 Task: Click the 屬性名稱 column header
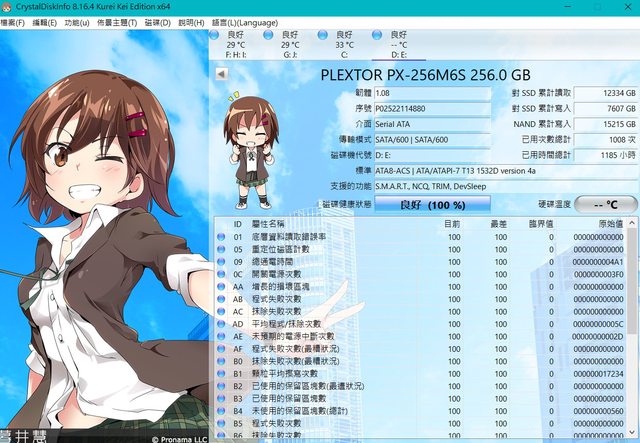coord(268,224)
